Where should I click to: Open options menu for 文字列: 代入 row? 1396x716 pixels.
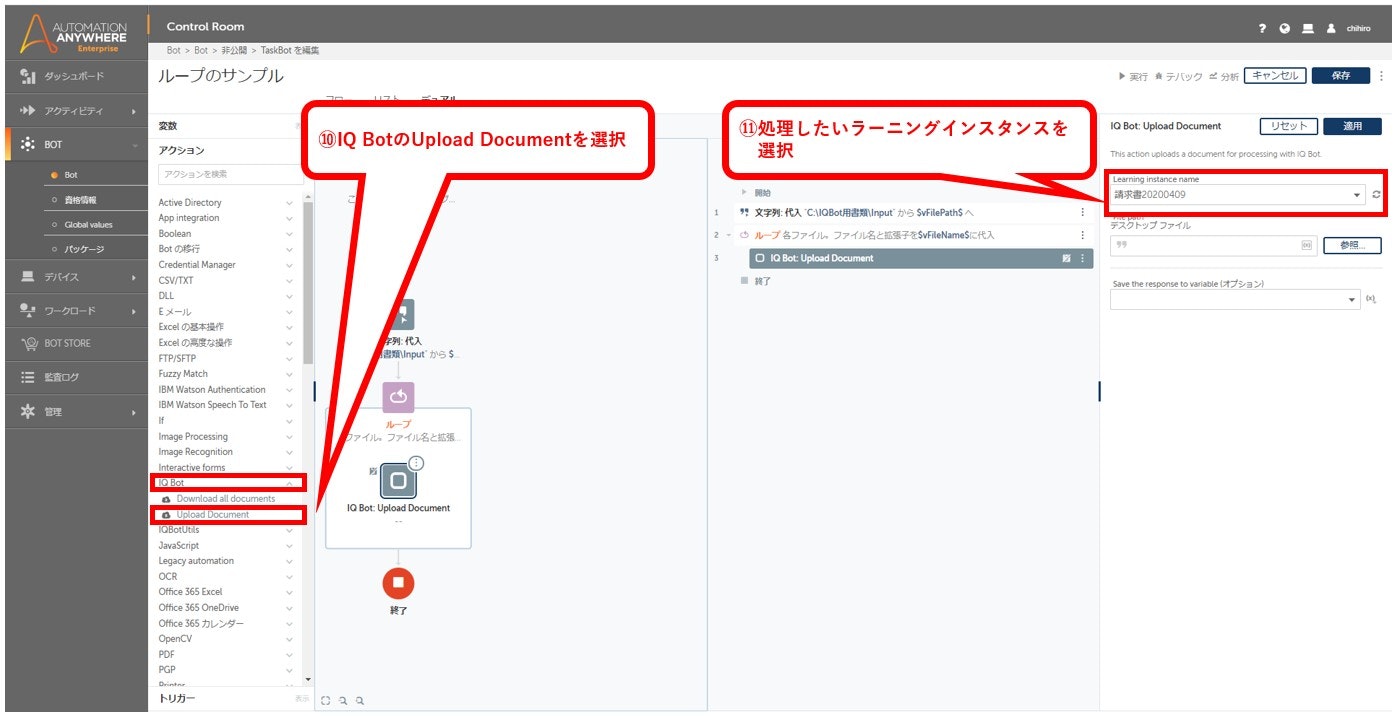(x=1082, y=212)
